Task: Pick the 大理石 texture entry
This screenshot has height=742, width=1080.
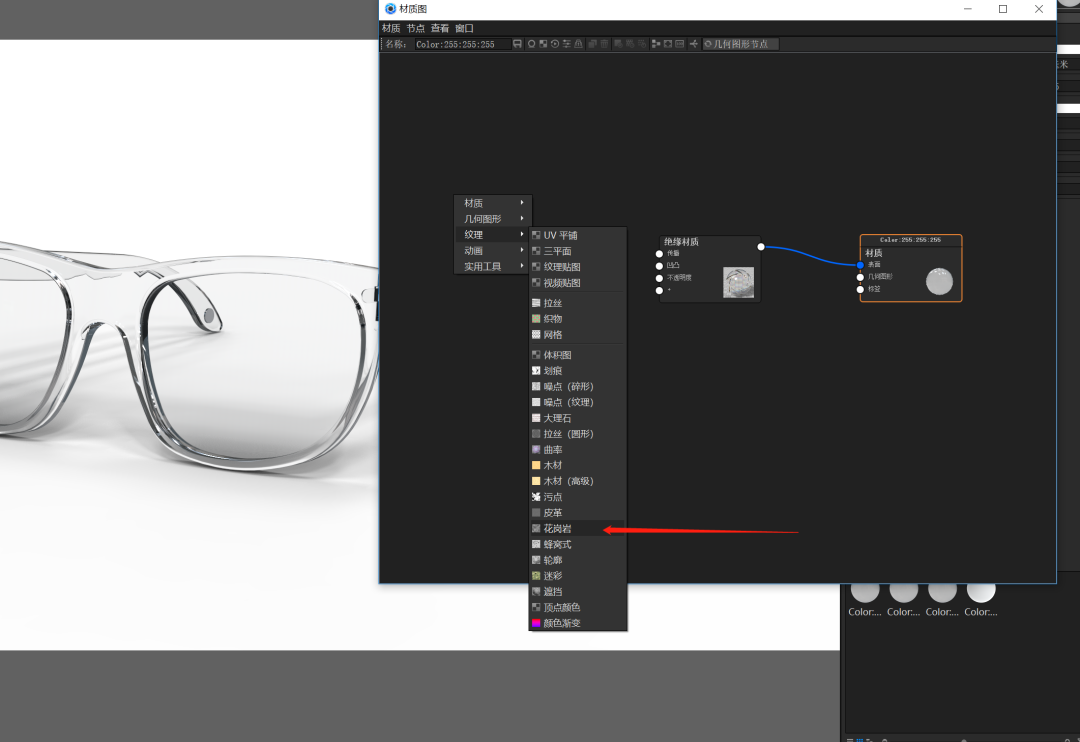Action: pyautogui.click(x=578, y=418)
